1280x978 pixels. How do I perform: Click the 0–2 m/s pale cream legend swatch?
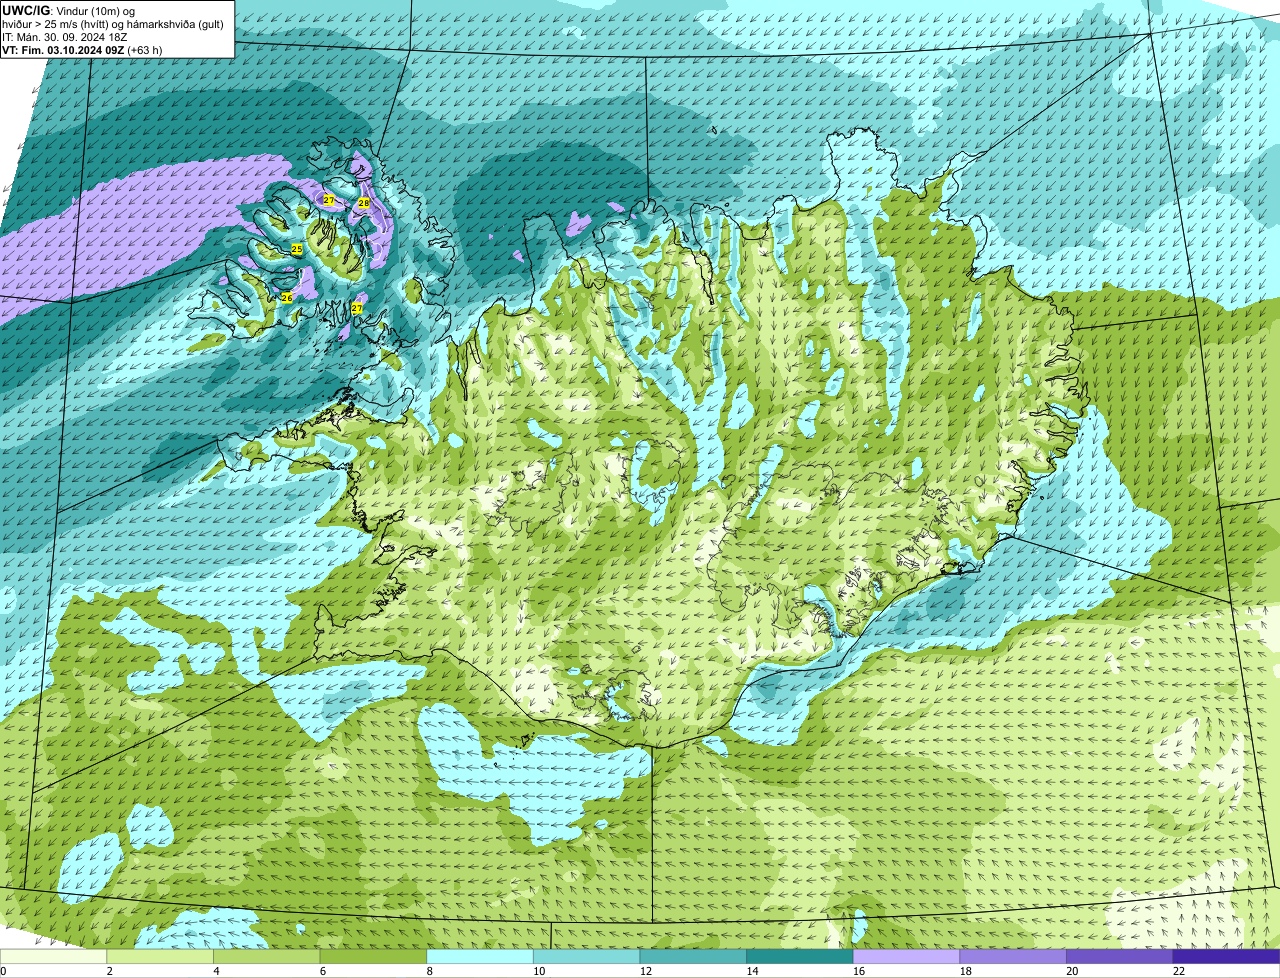pos(53,956)
